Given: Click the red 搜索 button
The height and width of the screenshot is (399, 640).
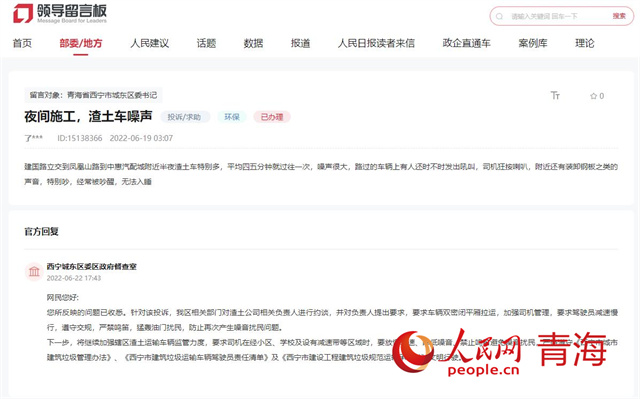Looking at the screenshot, I should pos(619,16).
